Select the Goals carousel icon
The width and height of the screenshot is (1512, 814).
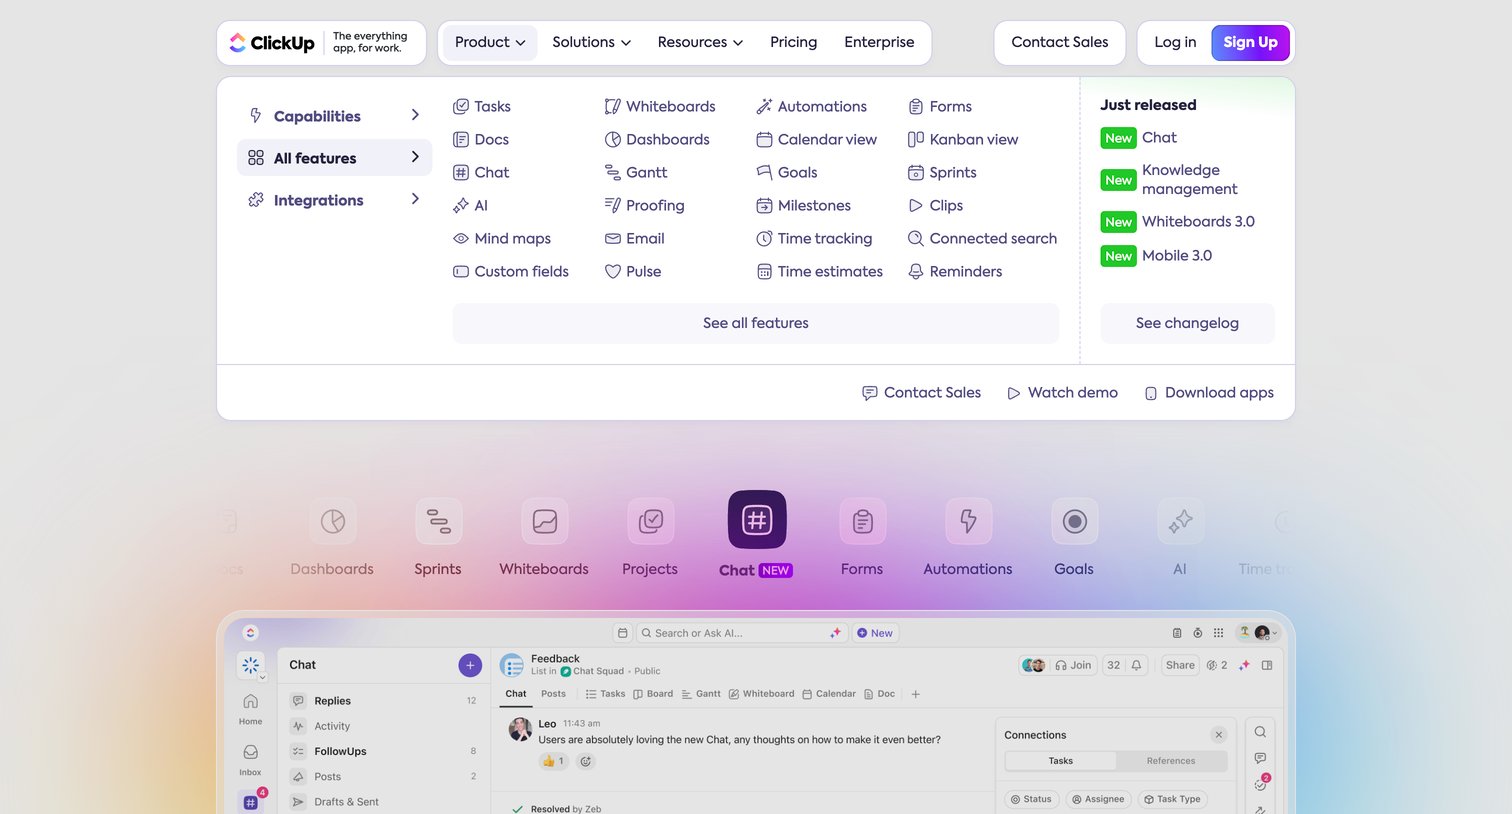(x=1074, y=521)
